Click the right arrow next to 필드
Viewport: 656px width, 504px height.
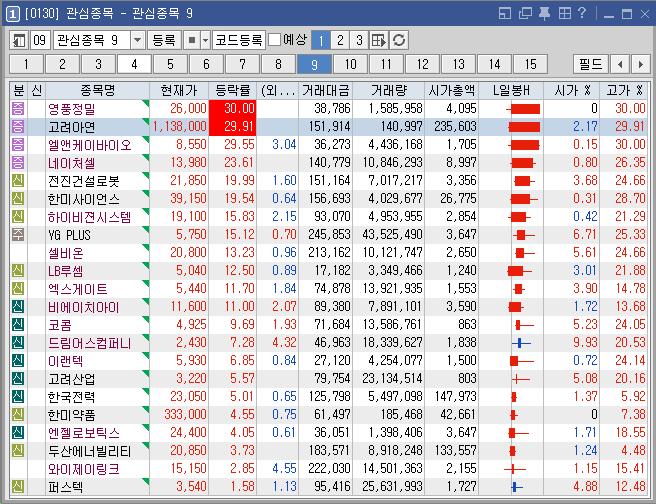click(641, 64)
